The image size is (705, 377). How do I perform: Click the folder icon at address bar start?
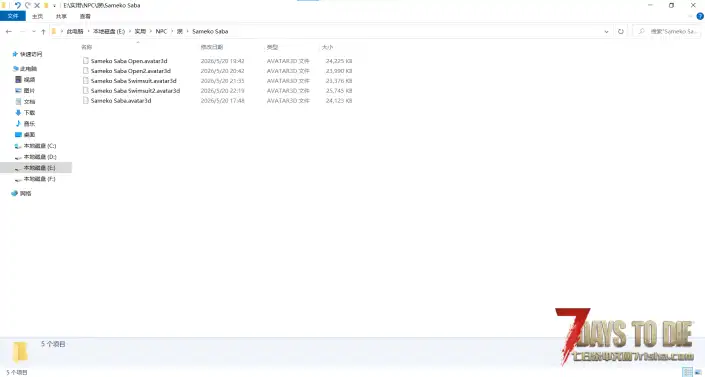54,31
